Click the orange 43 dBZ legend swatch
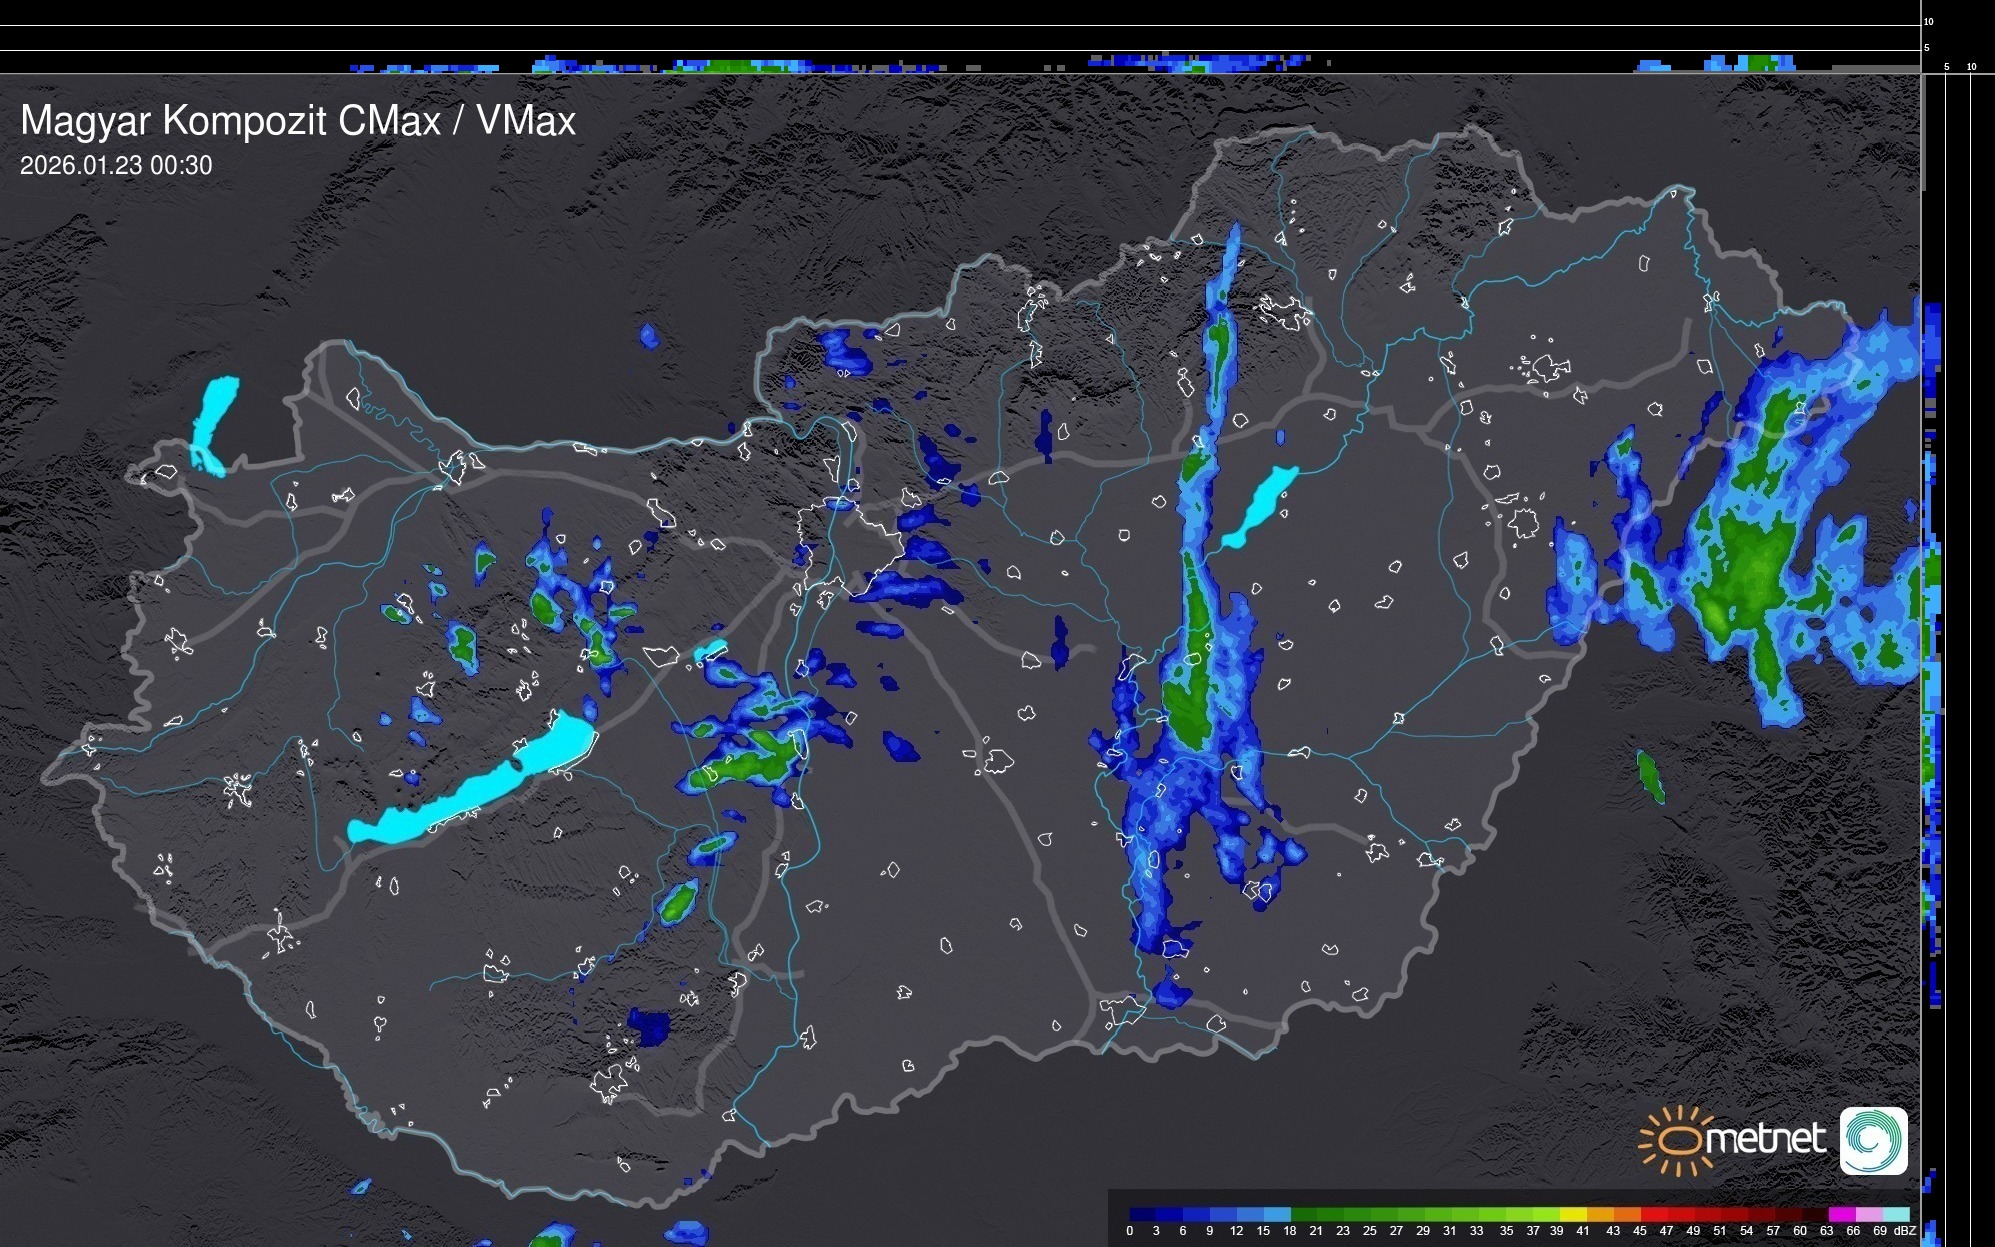 click(x=1627, y=1214)
